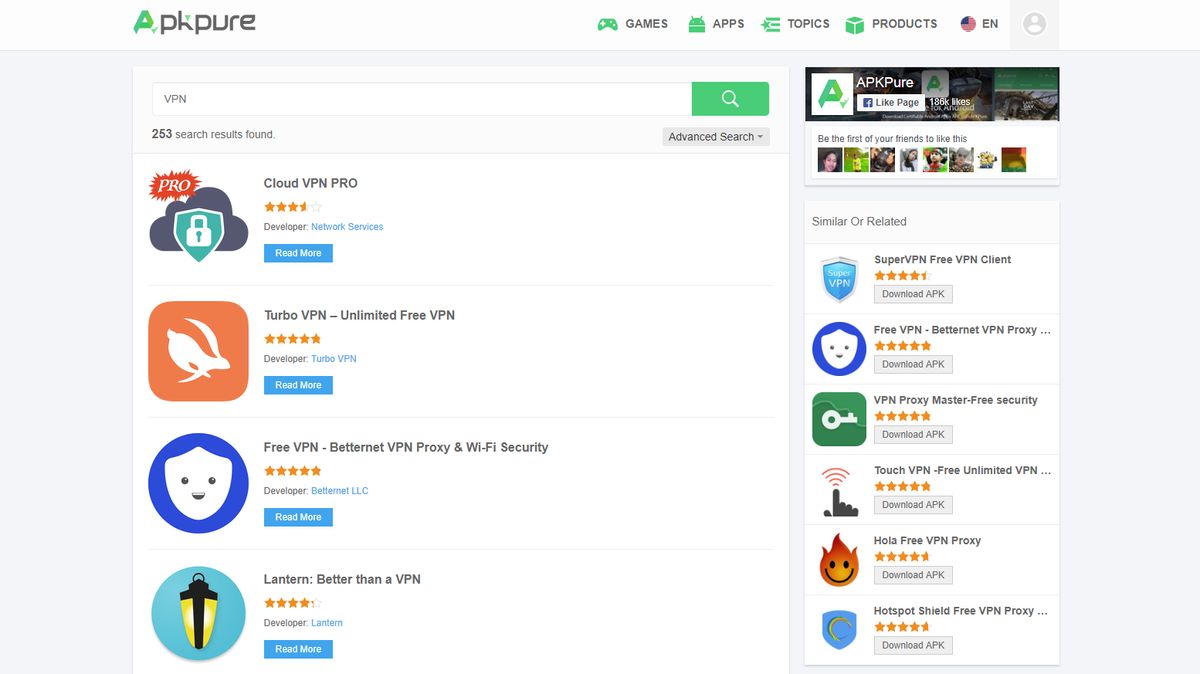The width and height of the screenshot is (1200, 674).
Task: Click the Touch VPN signal icon
Action: (x=838, y=488)
